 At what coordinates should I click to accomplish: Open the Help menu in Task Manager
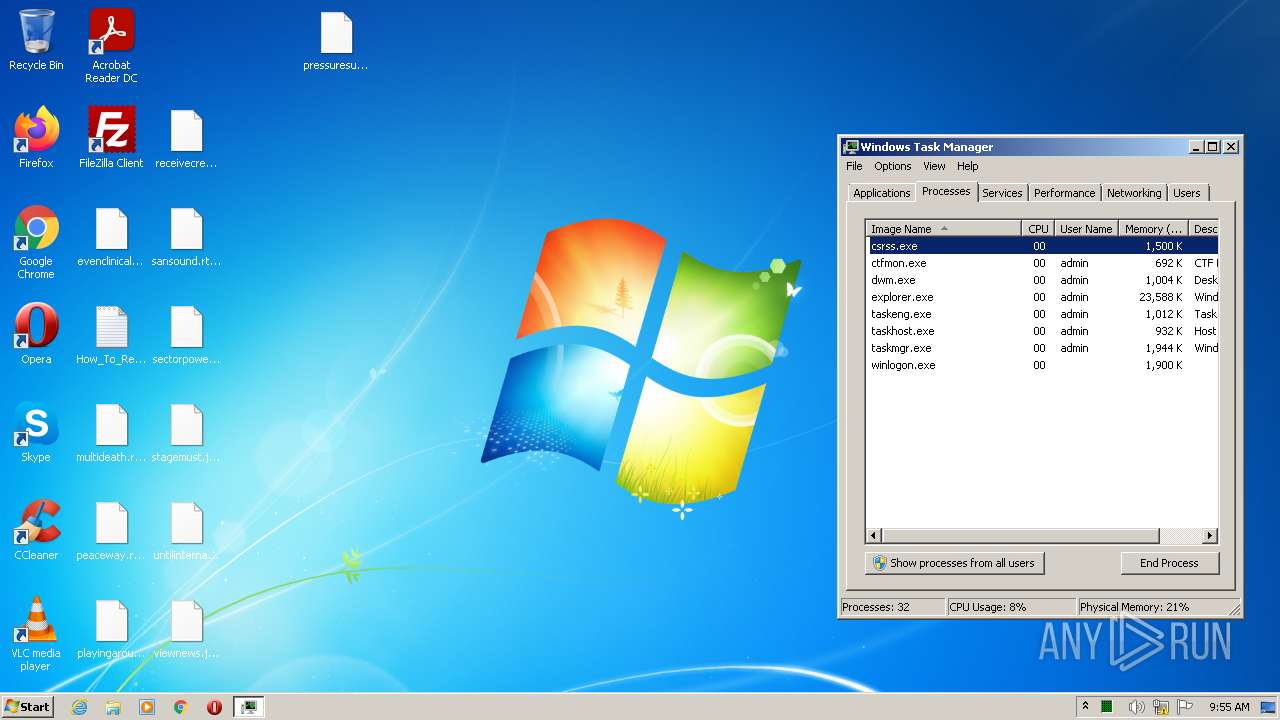point(967,166)
